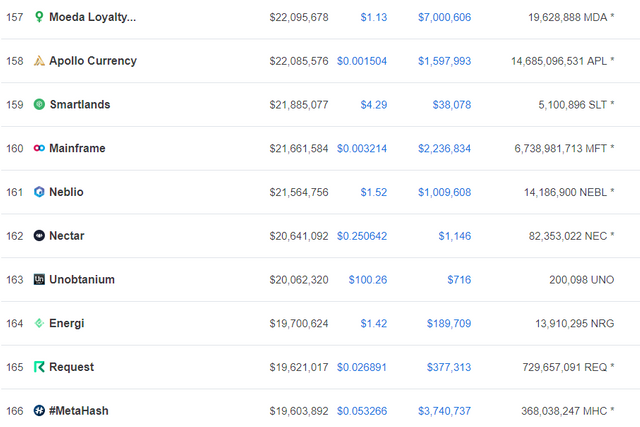Open the #MetaHash coin page
The image size is (640, 427).
(x=79, y=411)
